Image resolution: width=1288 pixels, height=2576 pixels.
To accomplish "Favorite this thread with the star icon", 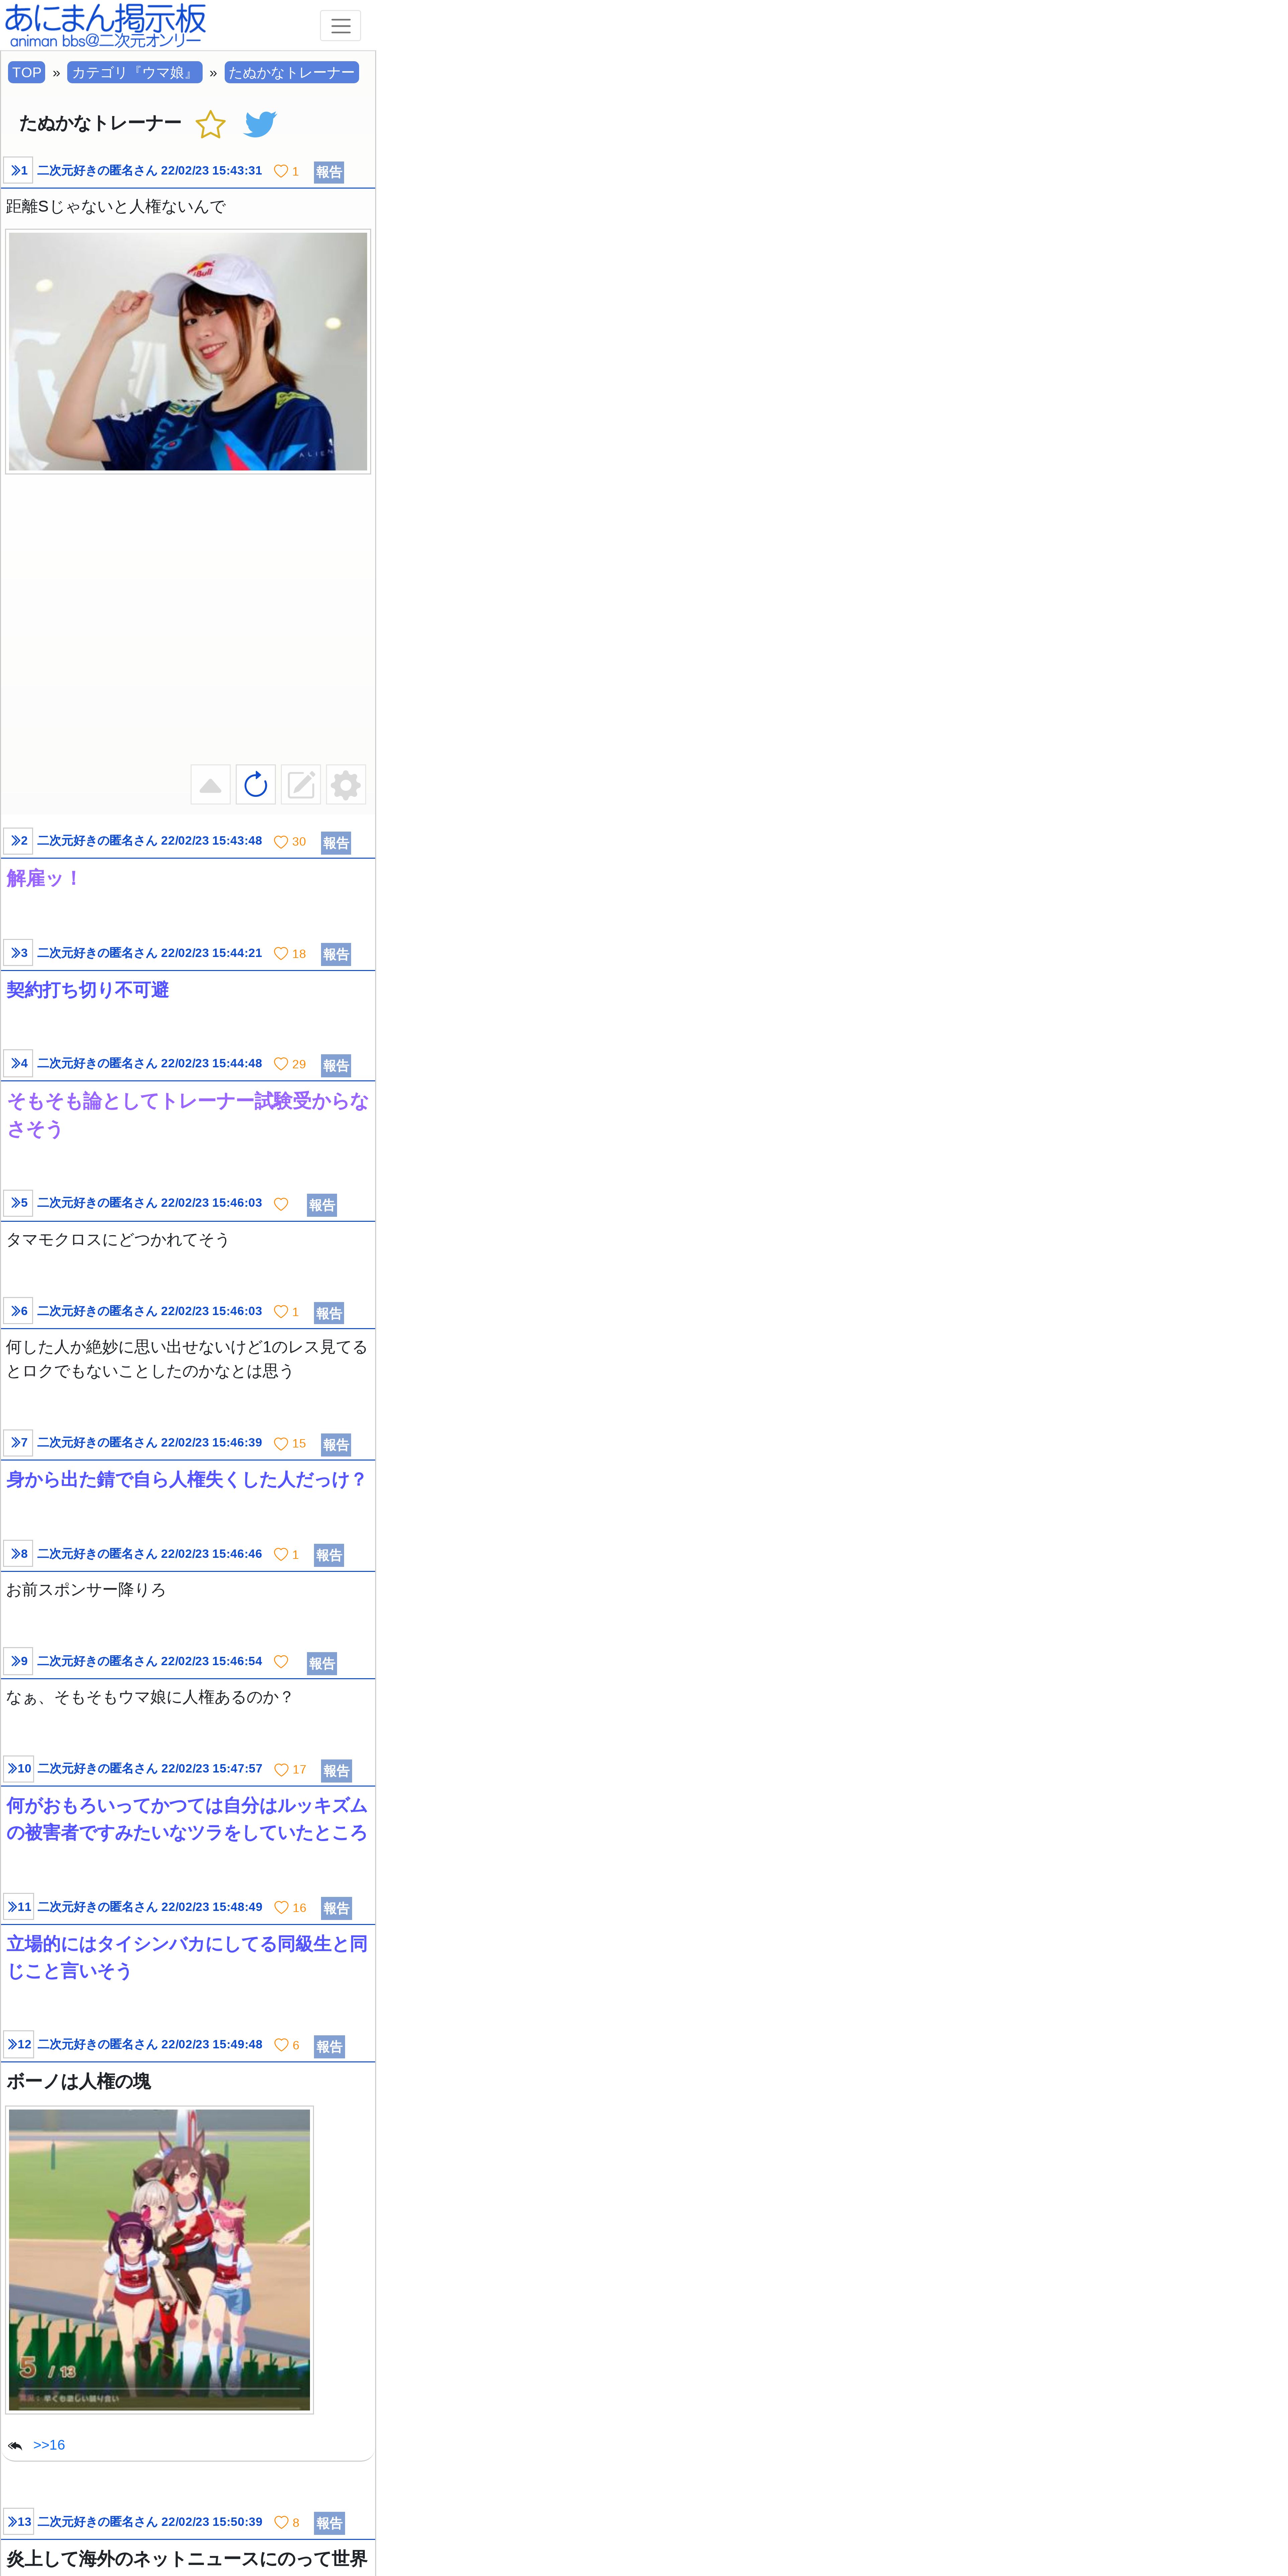I will pos(210,124).
